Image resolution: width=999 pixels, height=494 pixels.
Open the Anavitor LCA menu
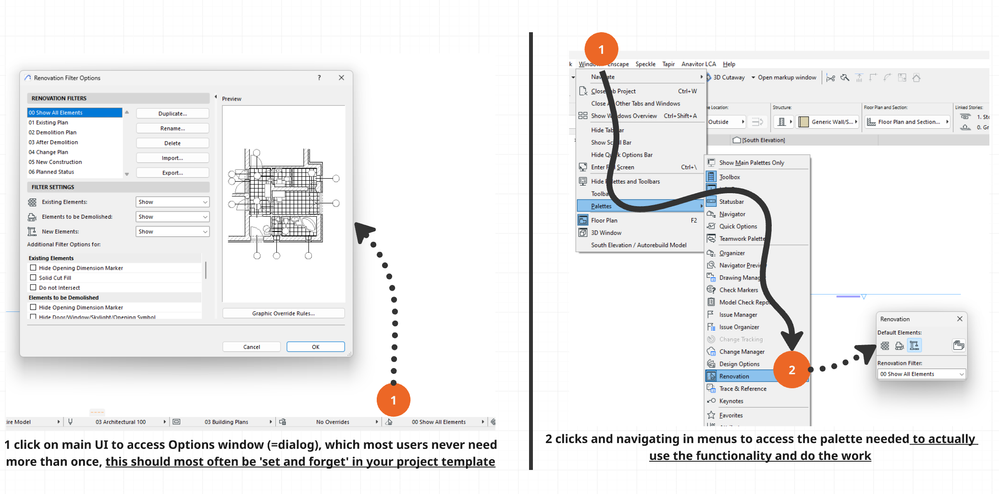pyautogui.click(x=699, y=64)
